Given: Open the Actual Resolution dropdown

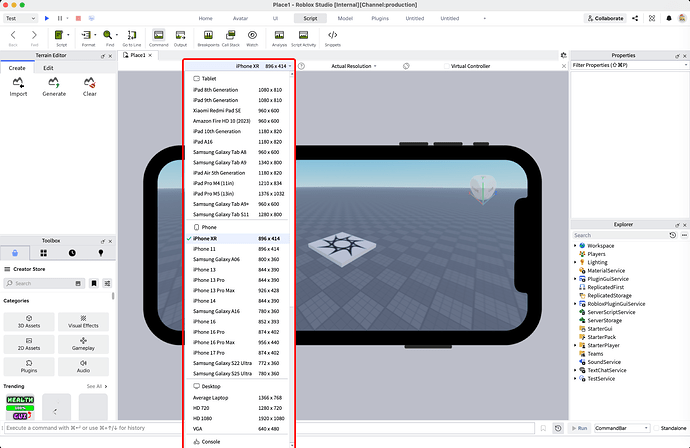Looking at the screenshot, I should 354,66.
